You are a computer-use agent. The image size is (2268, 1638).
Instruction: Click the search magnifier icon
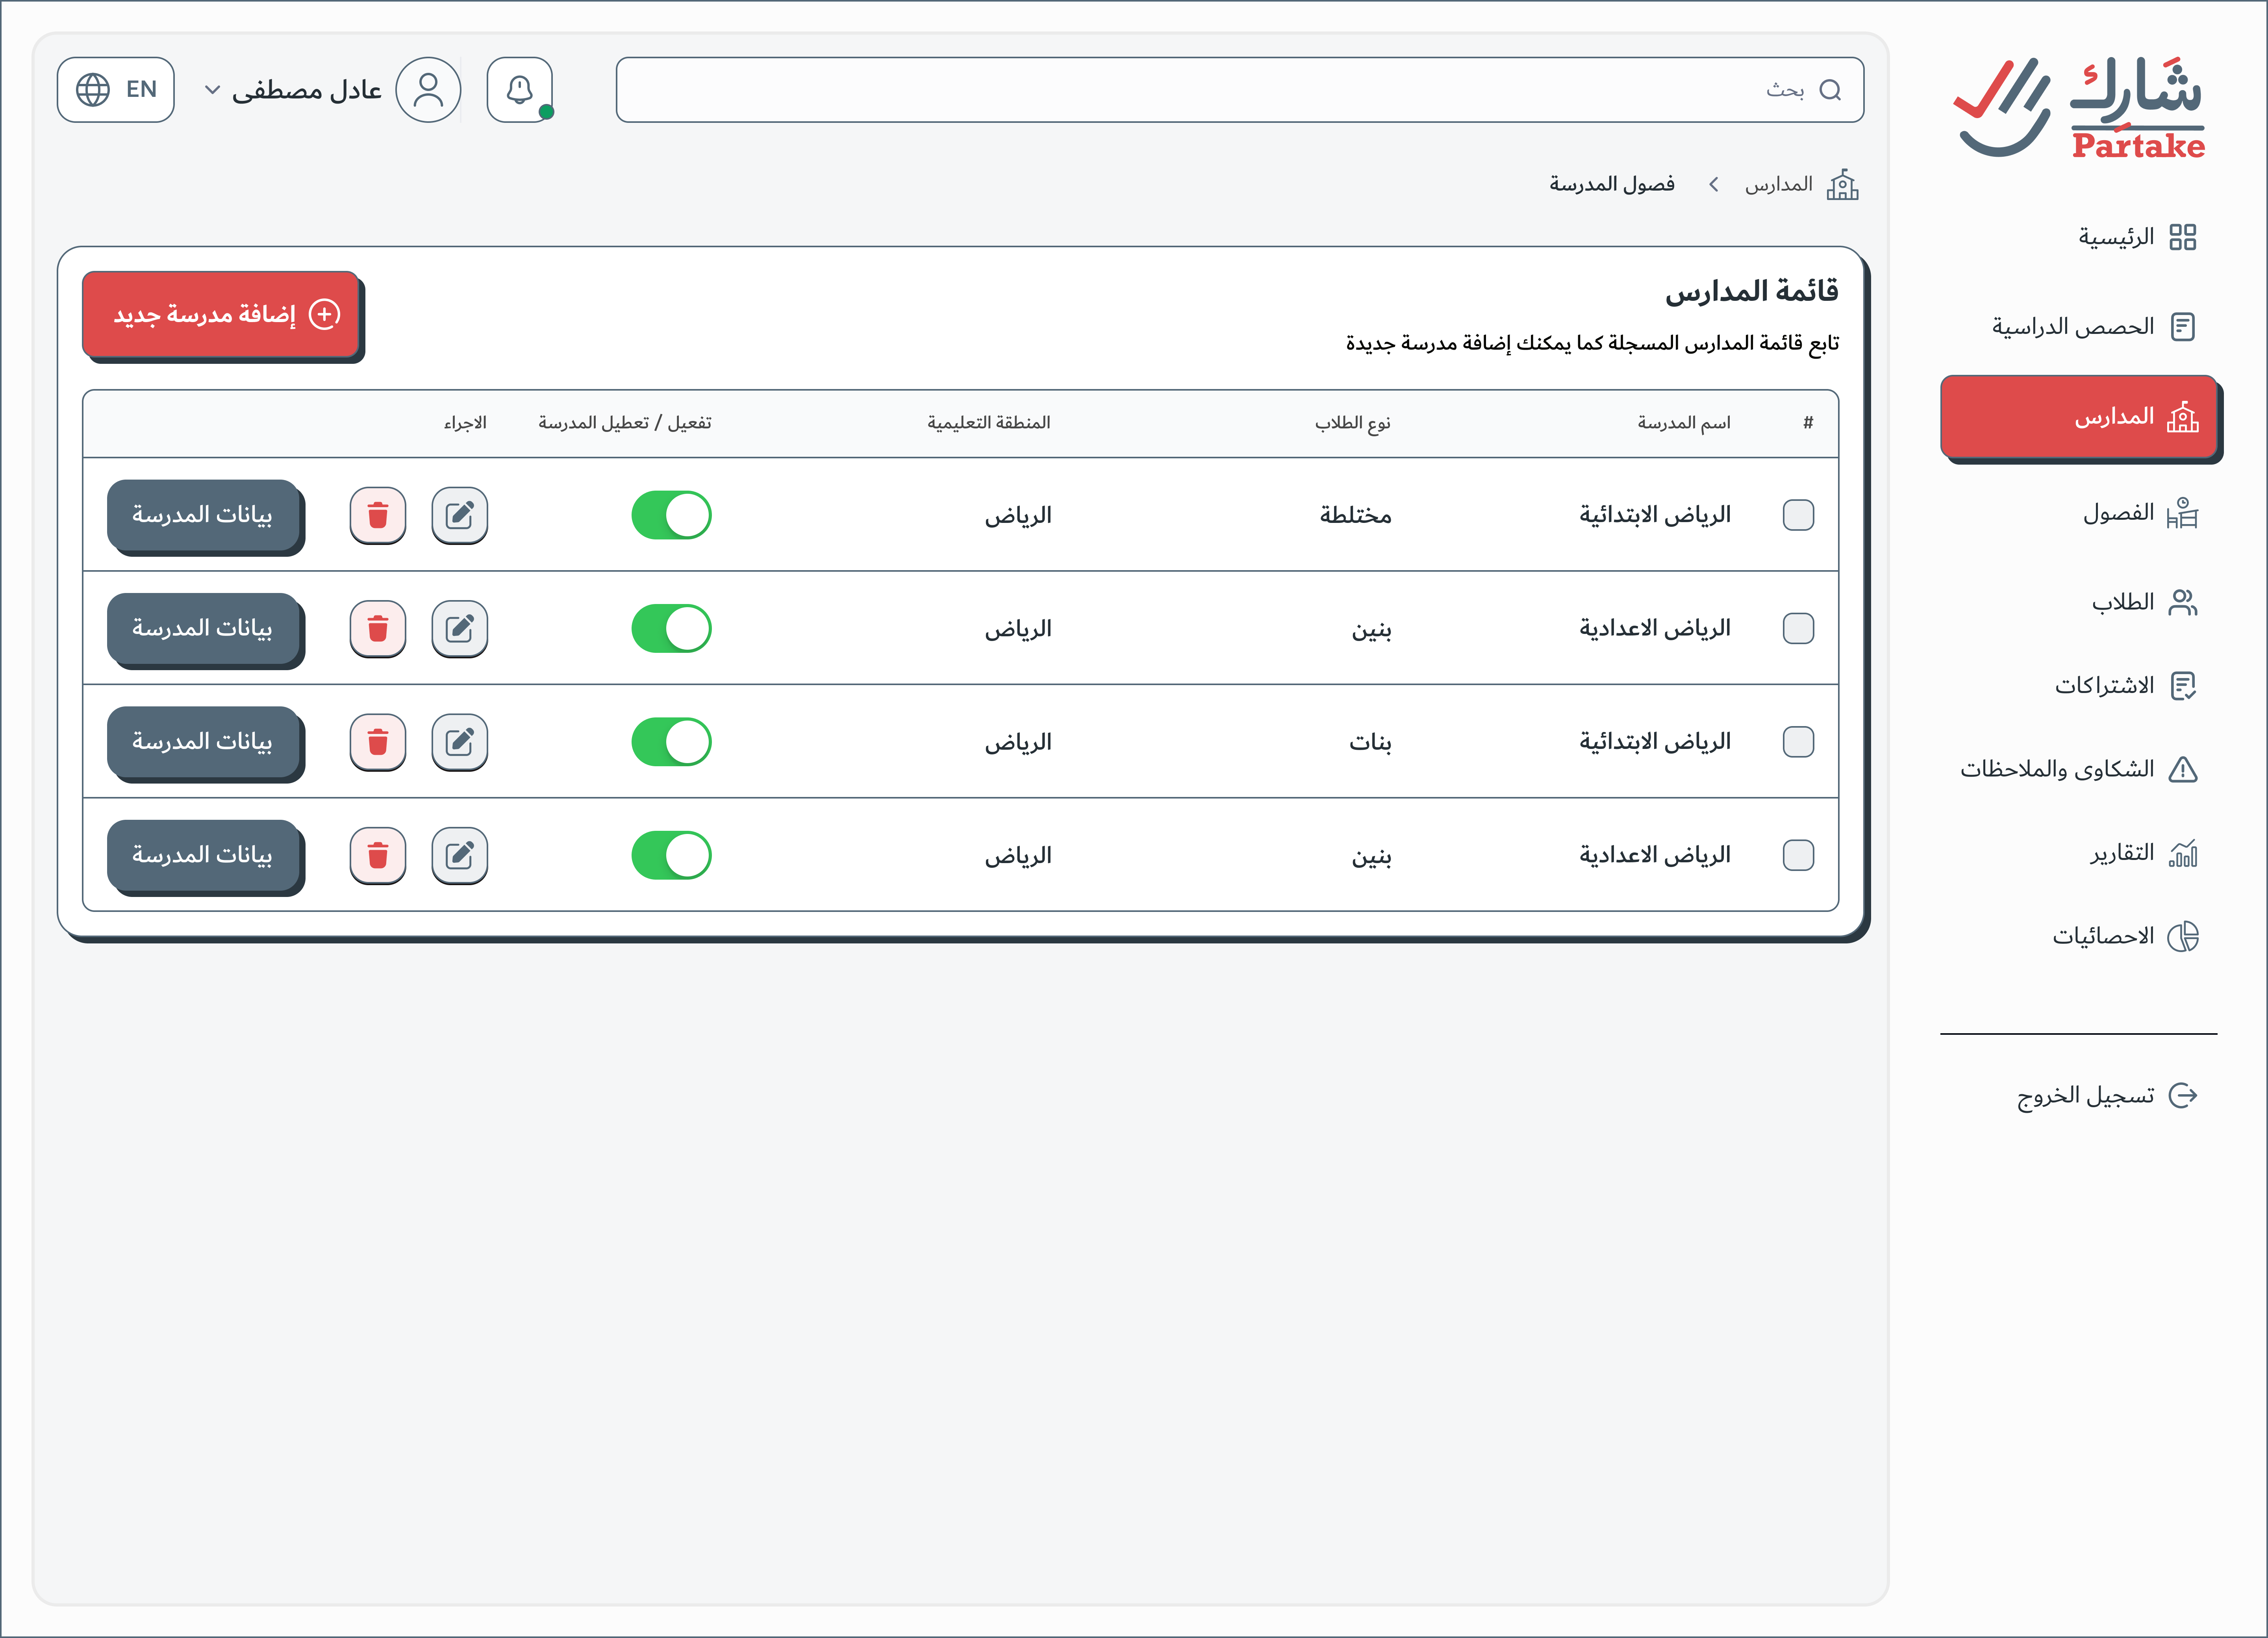click(x=1830, y=90)
